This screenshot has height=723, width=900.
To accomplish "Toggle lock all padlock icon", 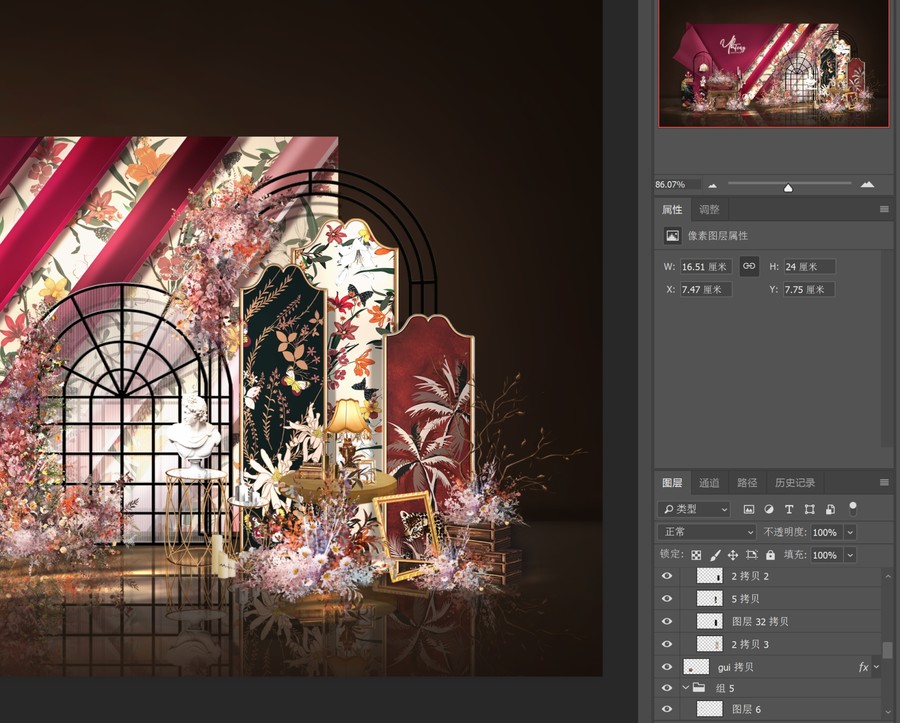I will point(770,555).
